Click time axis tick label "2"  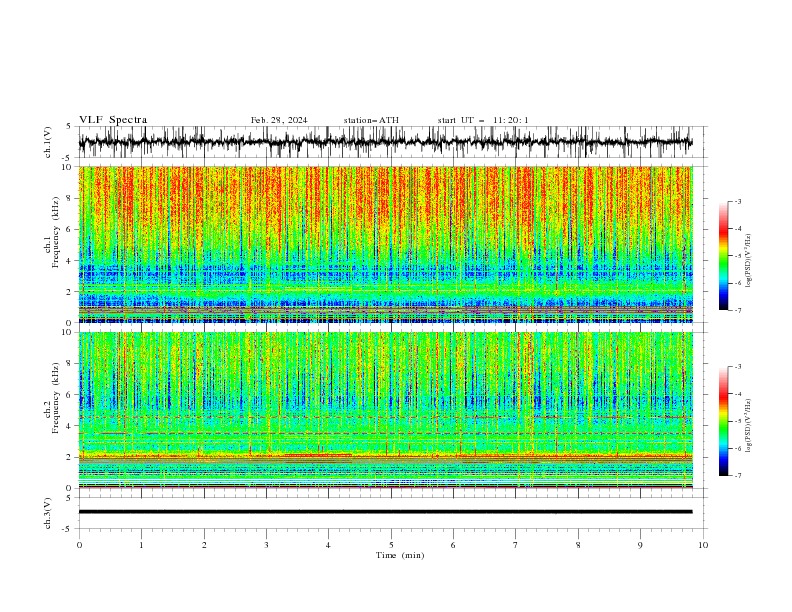[204, 545]
